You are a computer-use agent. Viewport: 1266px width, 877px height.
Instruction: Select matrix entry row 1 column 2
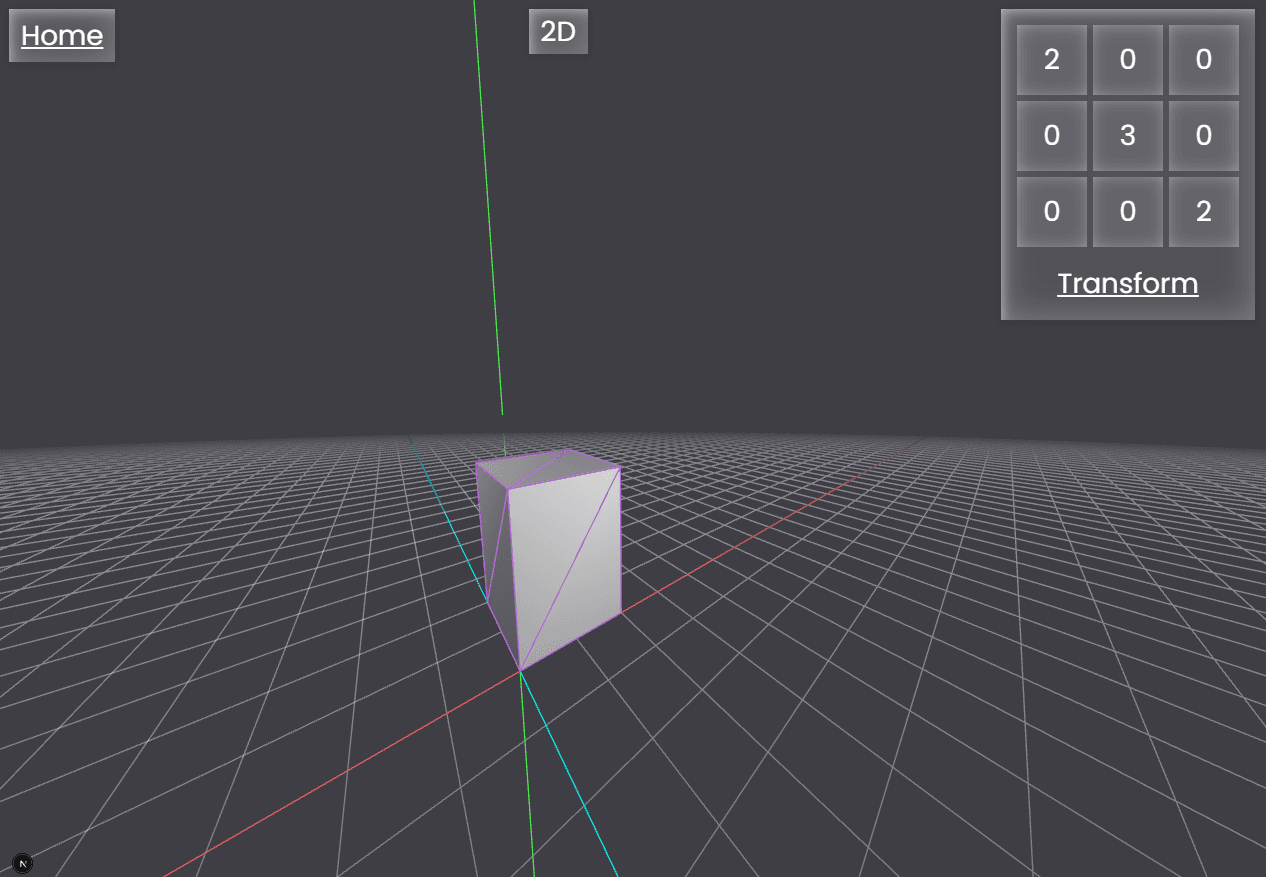point(1127,60)
